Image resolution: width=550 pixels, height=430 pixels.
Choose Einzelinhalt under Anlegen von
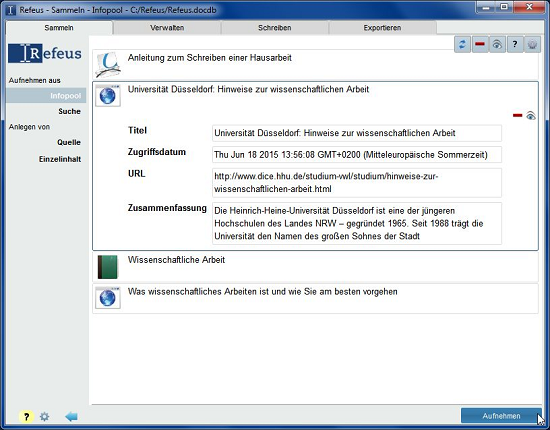[x=60, y=159]
